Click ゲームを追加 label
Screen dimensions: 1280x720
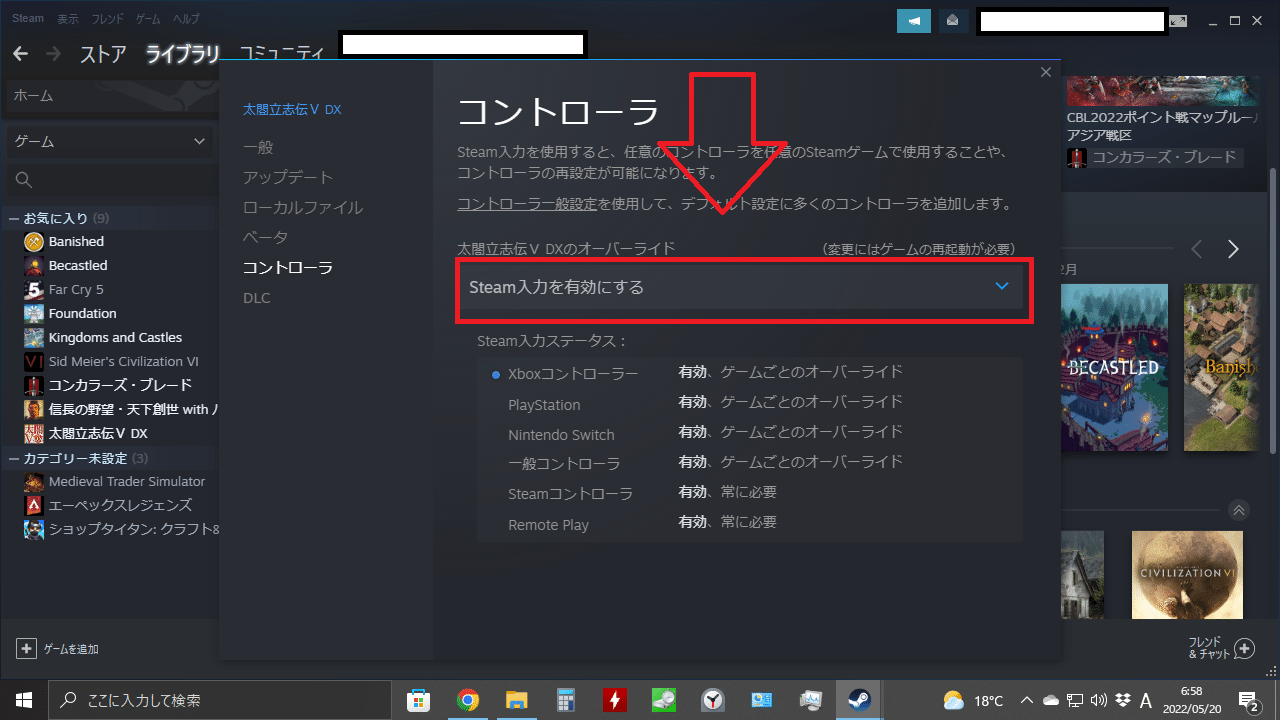click(71, 649)
